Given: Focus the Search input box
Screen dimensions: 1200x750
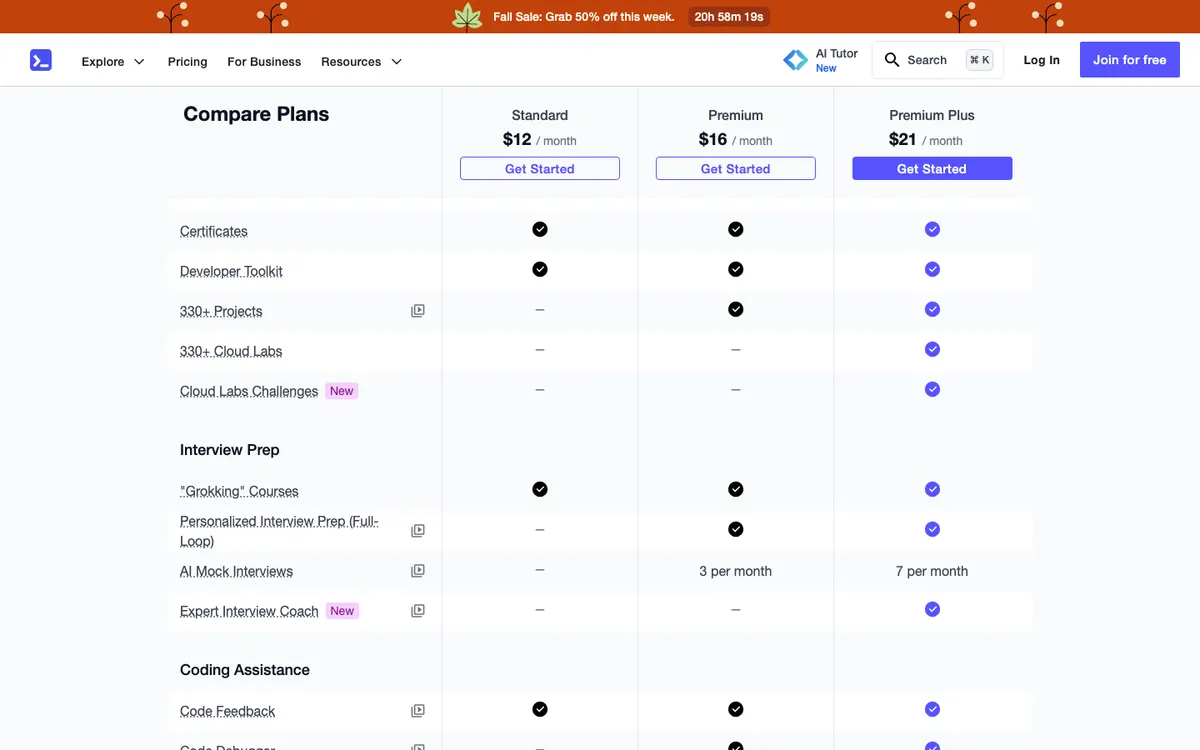Looking at the screenshot, I should click(937, 60).
